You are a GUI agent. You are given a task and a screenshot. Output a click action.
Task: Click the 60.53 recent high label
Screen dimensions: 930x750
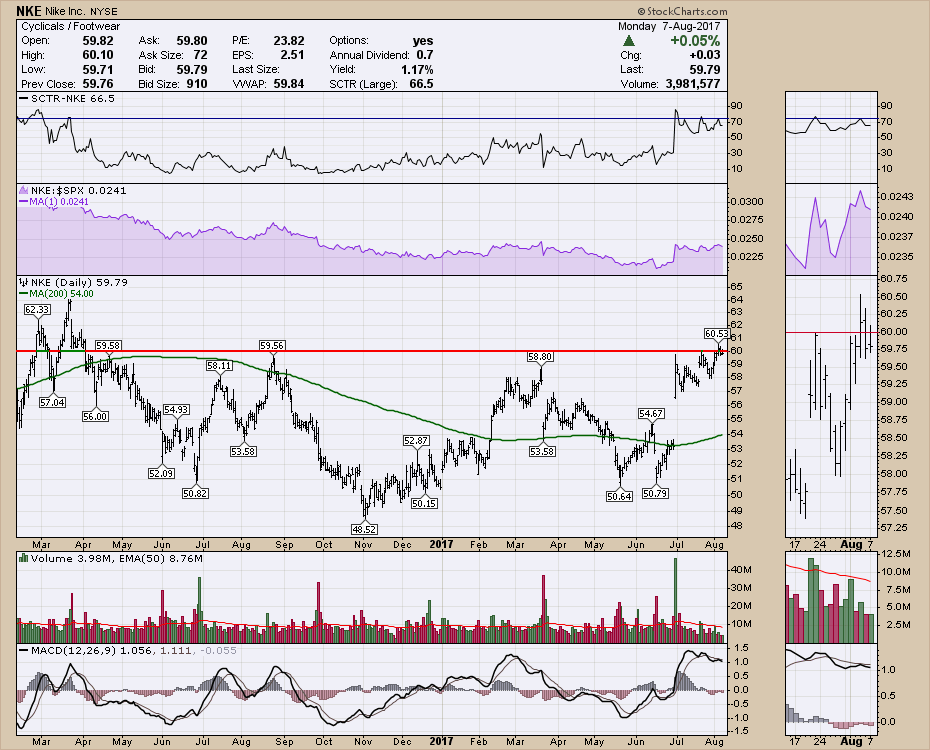tap(716, 334)
